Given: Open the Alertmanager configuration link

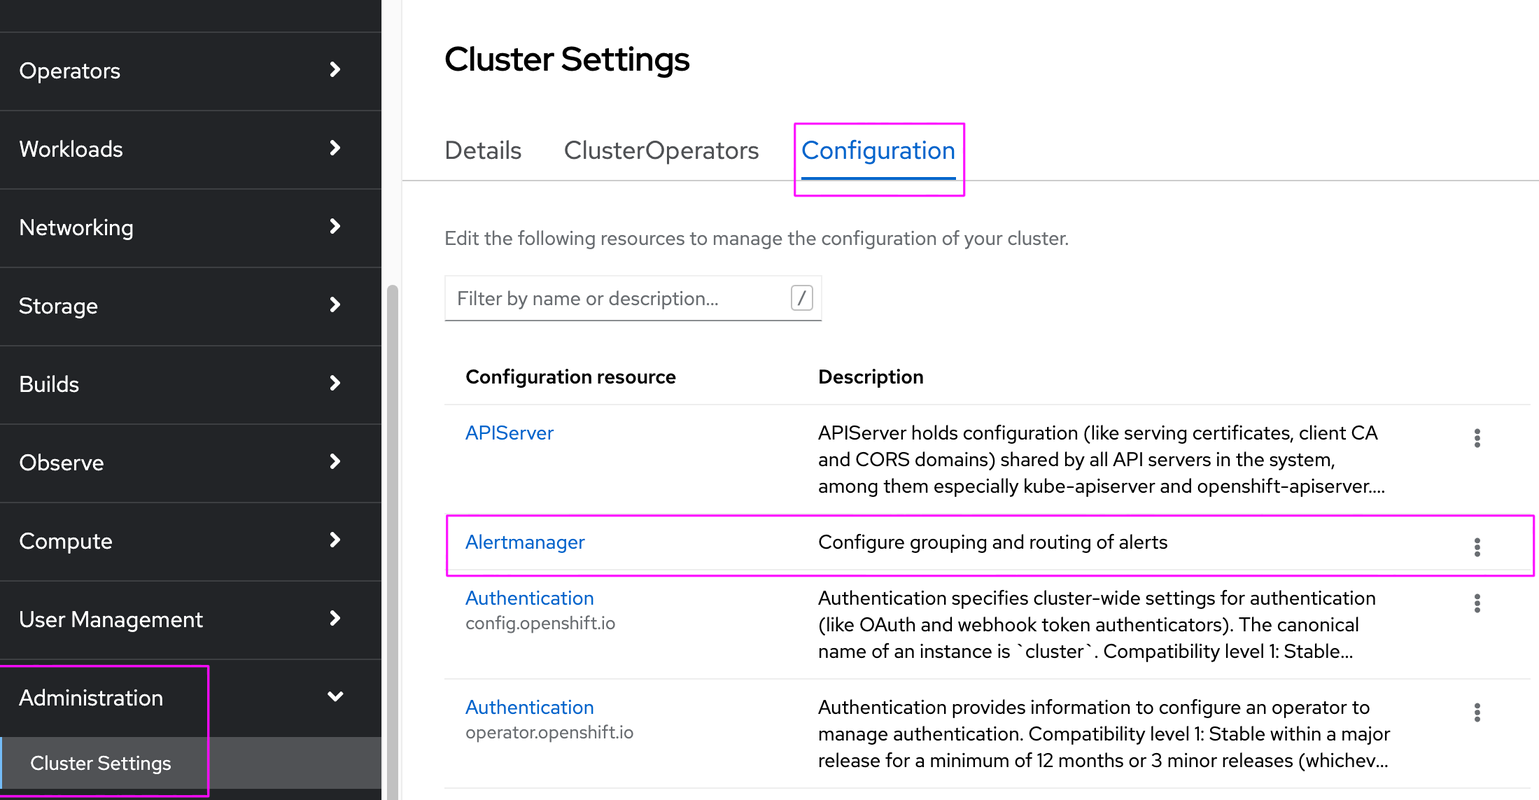Looking at the screenshot, I should [525, 542].
